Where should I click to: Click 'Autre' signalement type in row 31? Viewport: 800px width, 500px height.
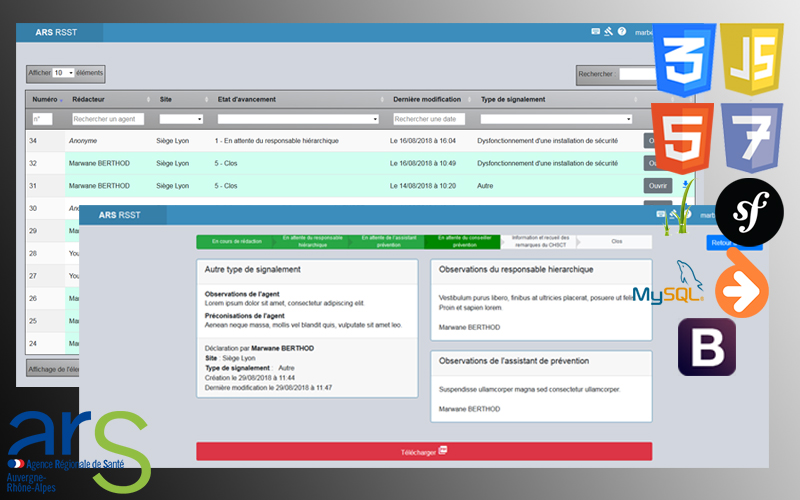click(485, 186)
